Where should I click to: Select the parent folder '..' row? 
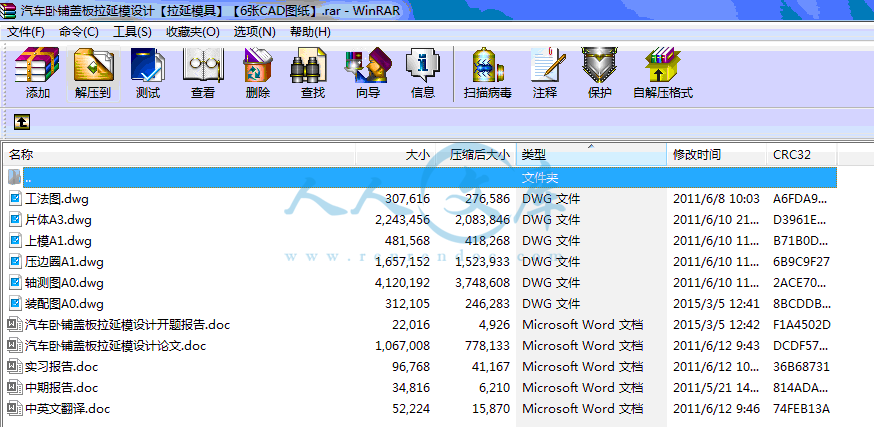click(x=429, y=177)
